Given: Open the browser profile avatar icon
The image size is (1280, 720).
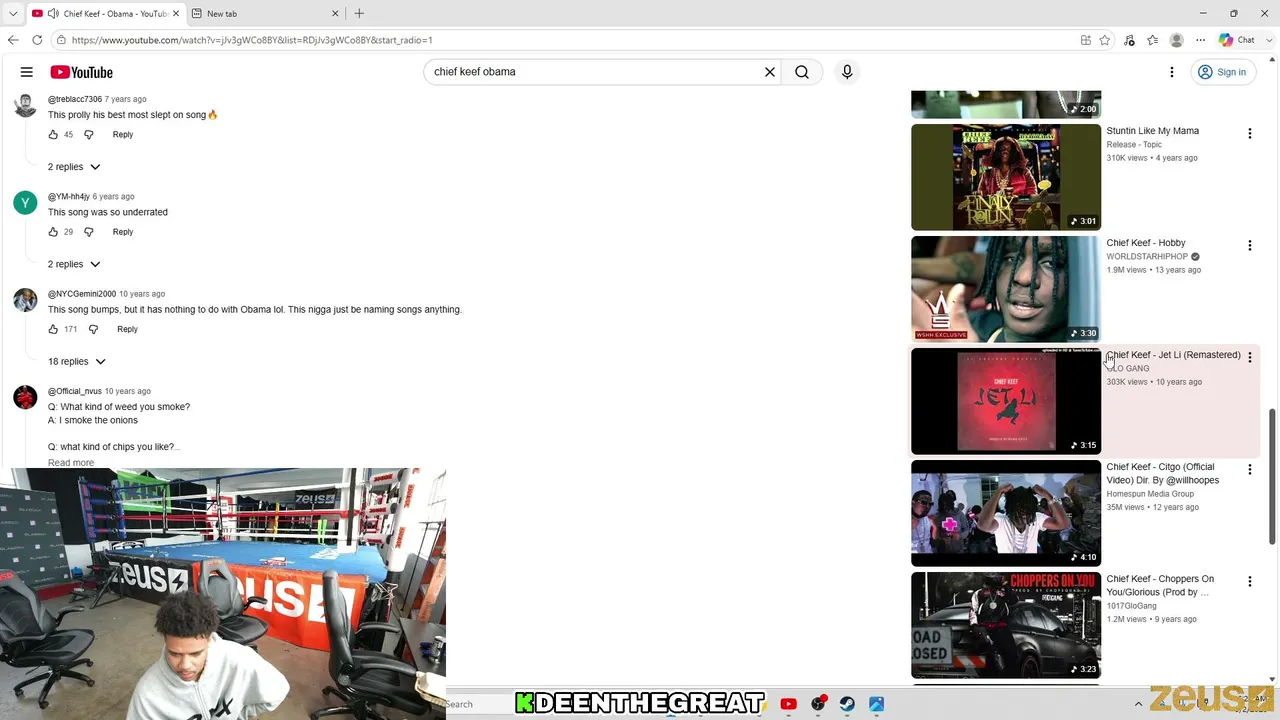Looking at the screenshot, I should pyautogui.click(x=1177, y=40).
